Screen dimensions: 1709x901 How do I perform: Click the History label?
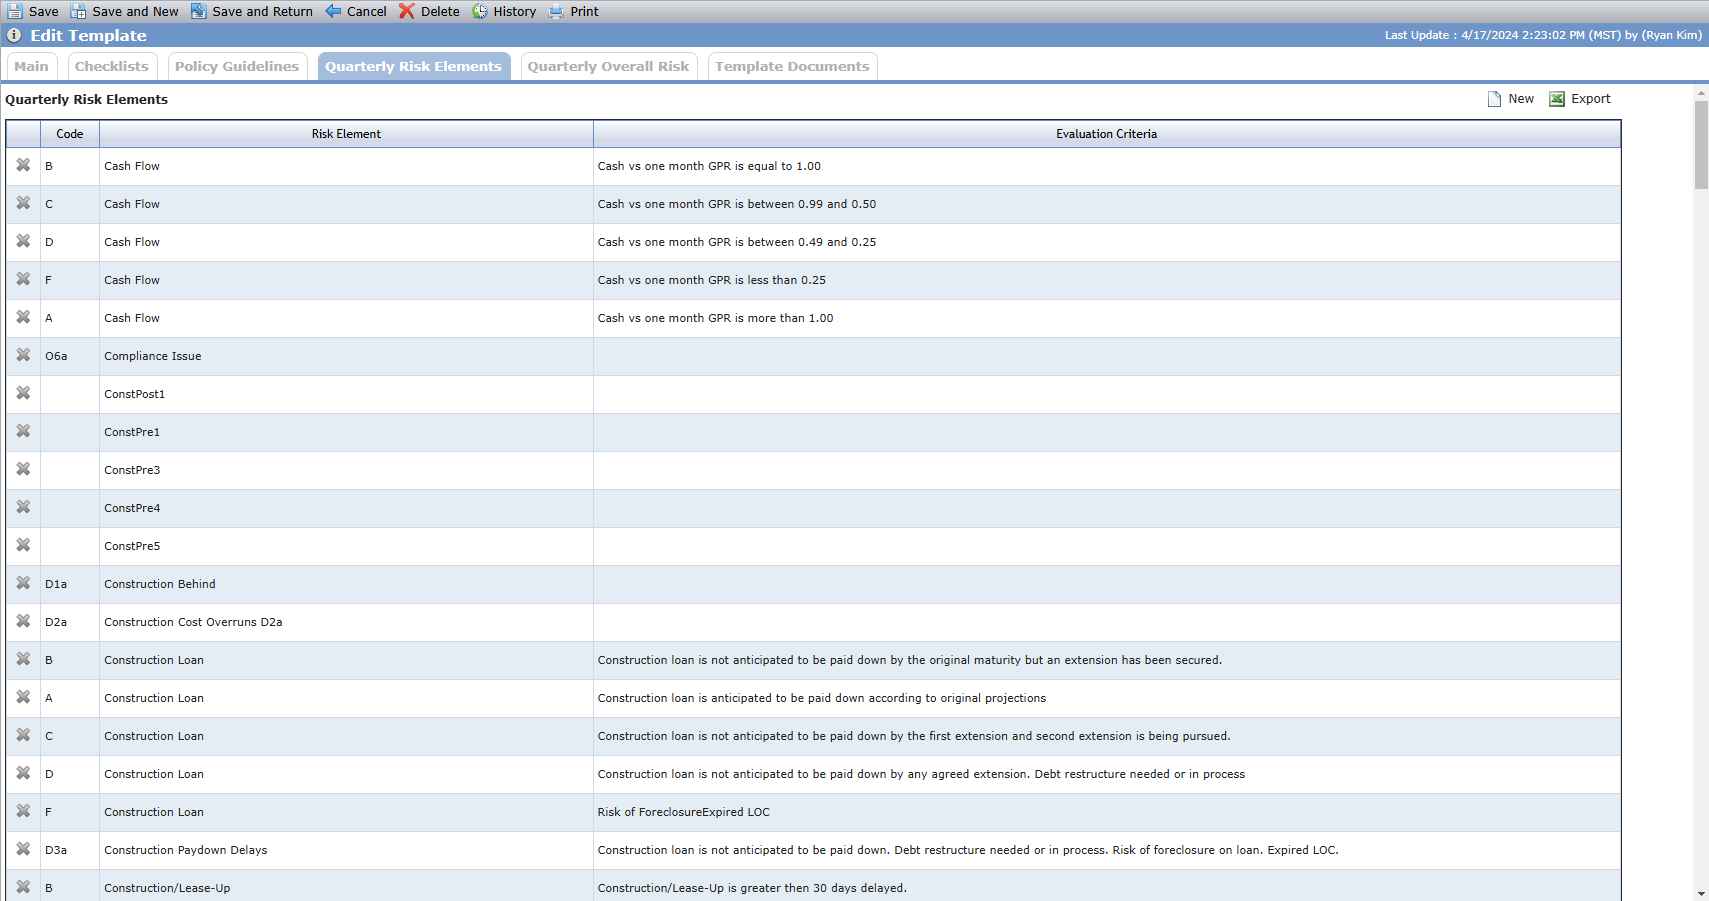point(515,12)
